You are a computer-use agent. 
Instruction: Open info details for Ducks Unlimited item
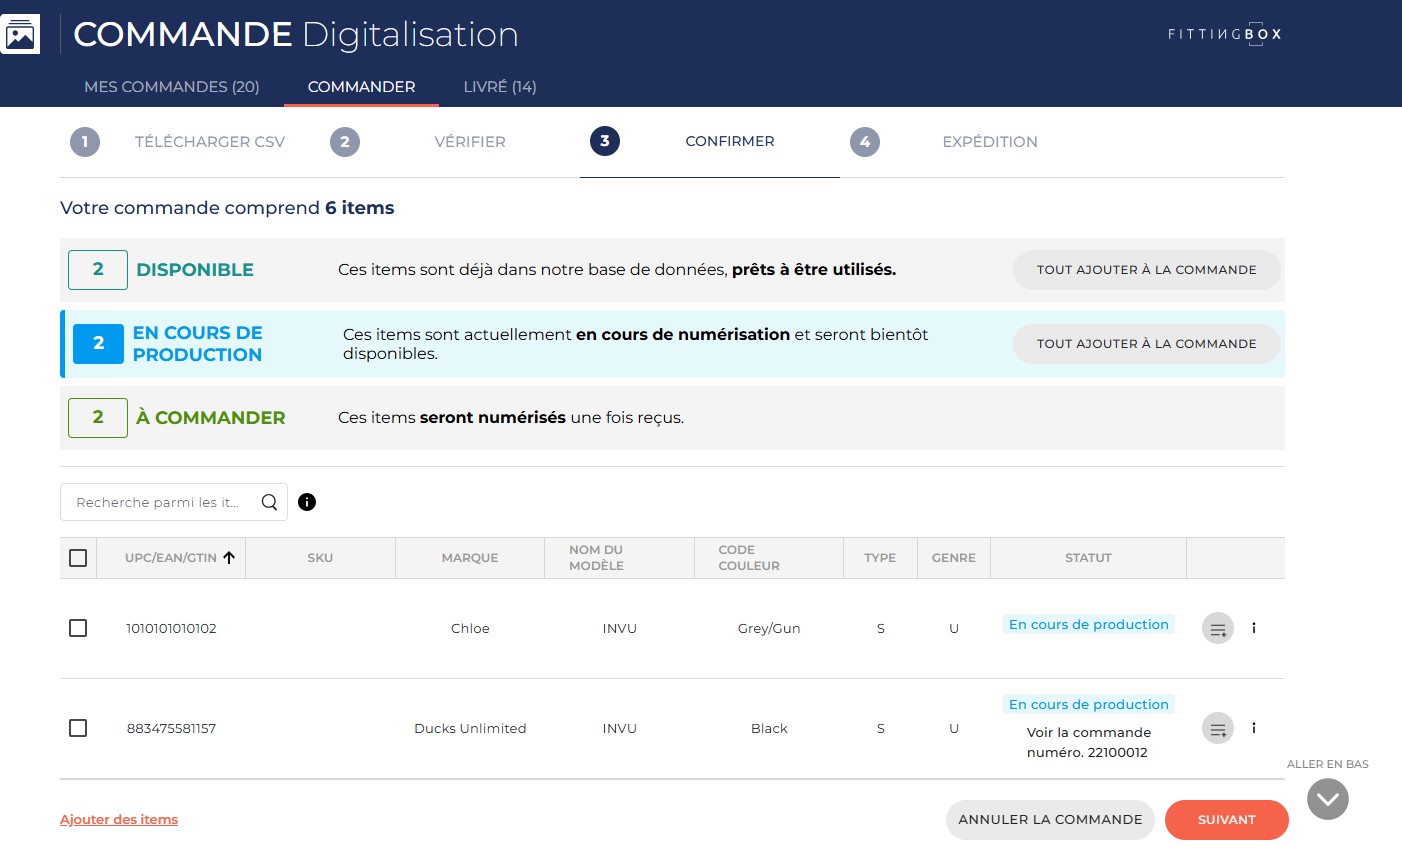click(x=1254, y=728)
